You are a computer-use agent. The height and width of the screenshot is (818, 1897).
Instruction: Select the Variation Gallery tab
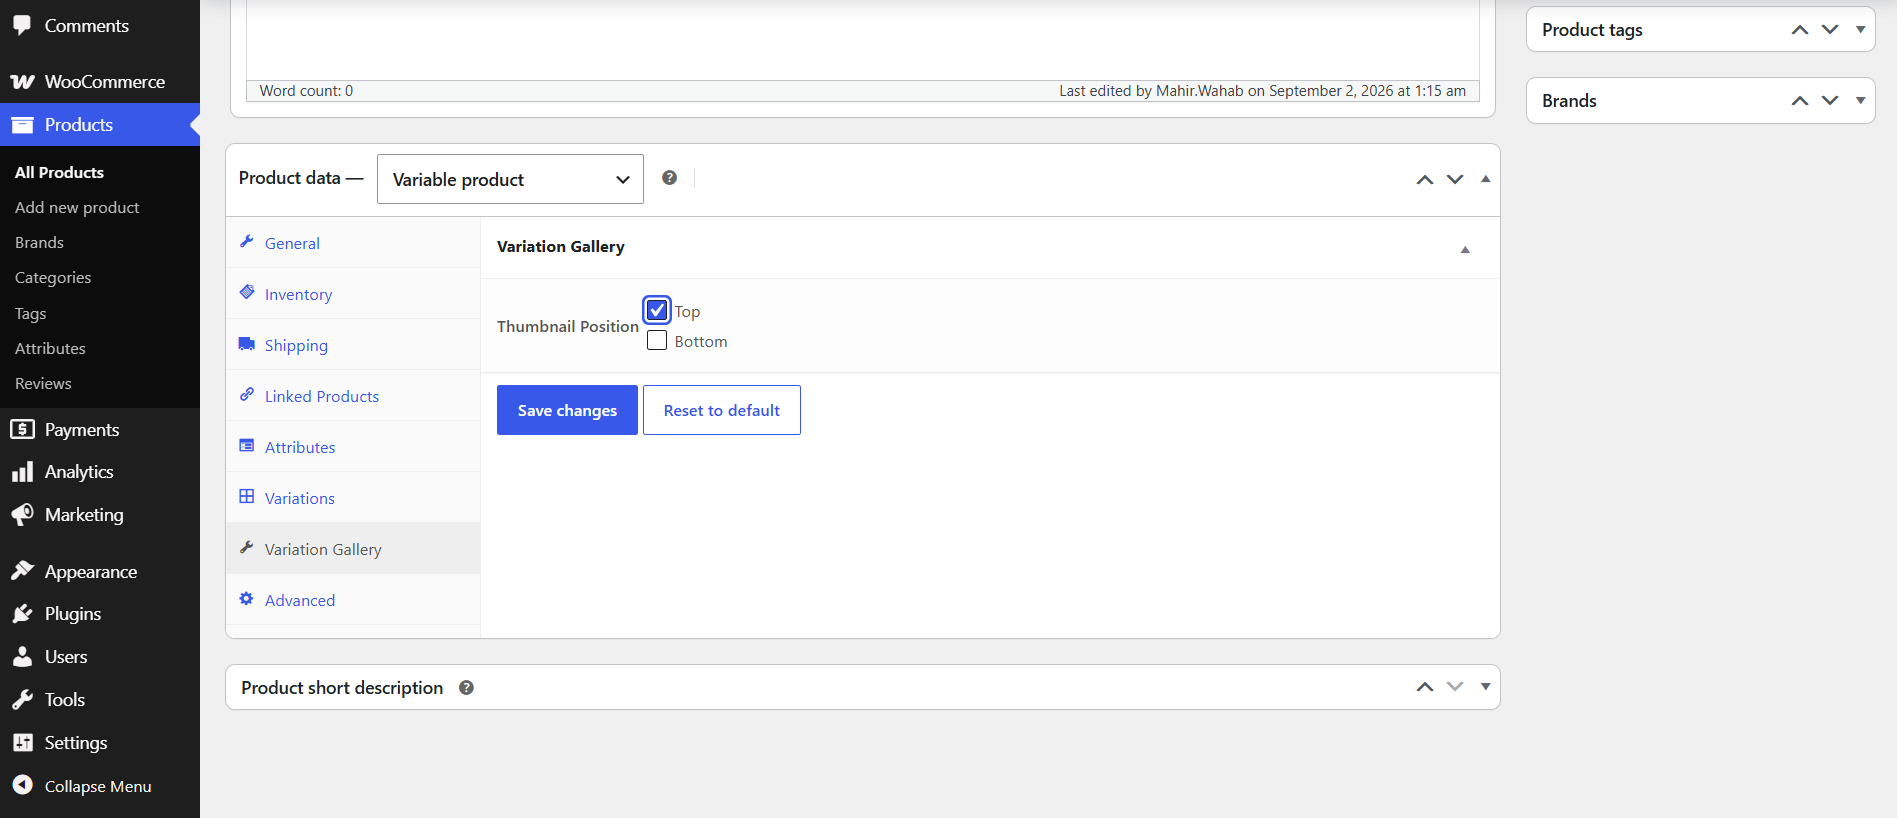pos(353,549)
